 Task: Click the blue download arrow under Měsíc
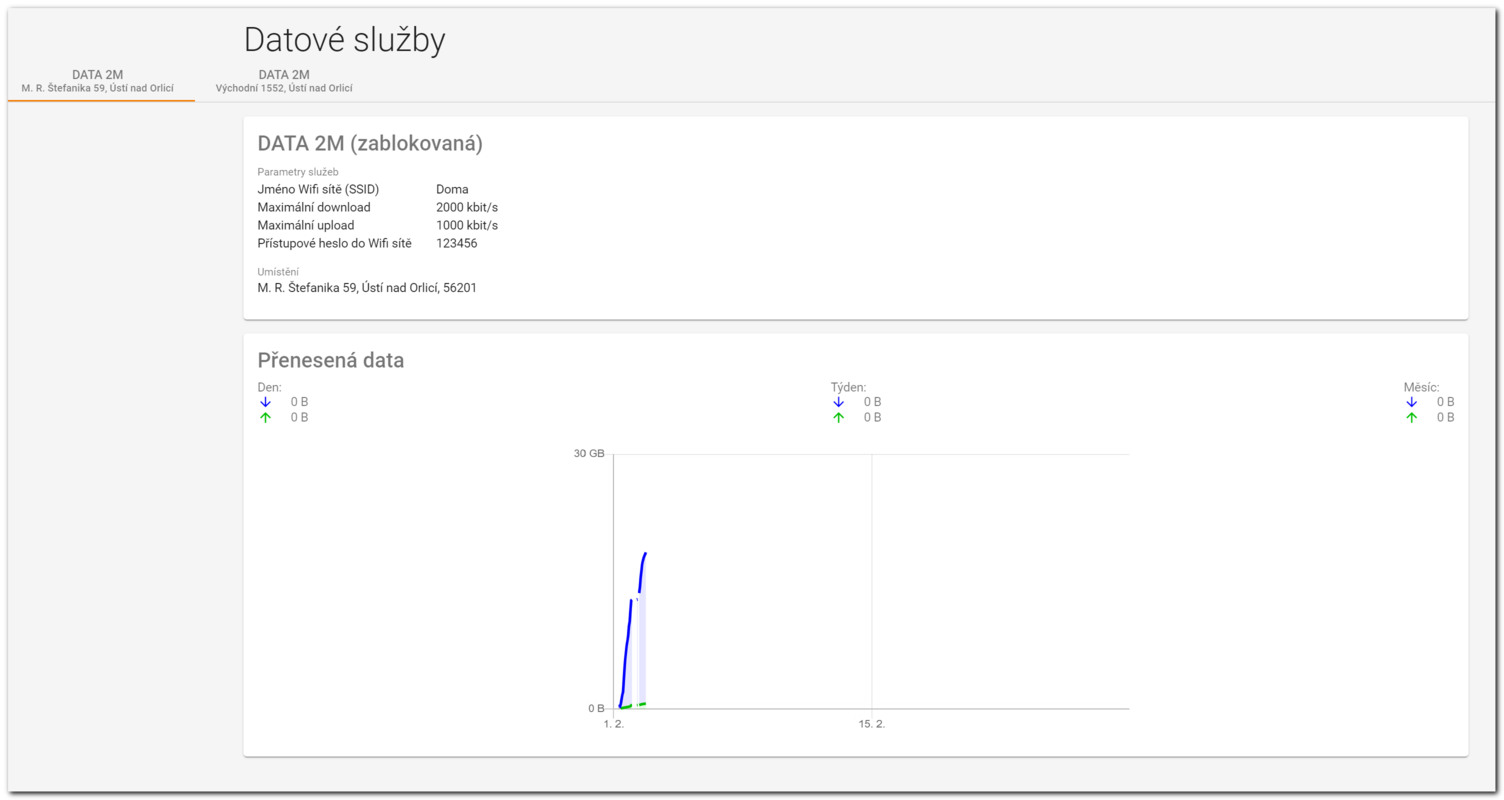[1411, 402]
